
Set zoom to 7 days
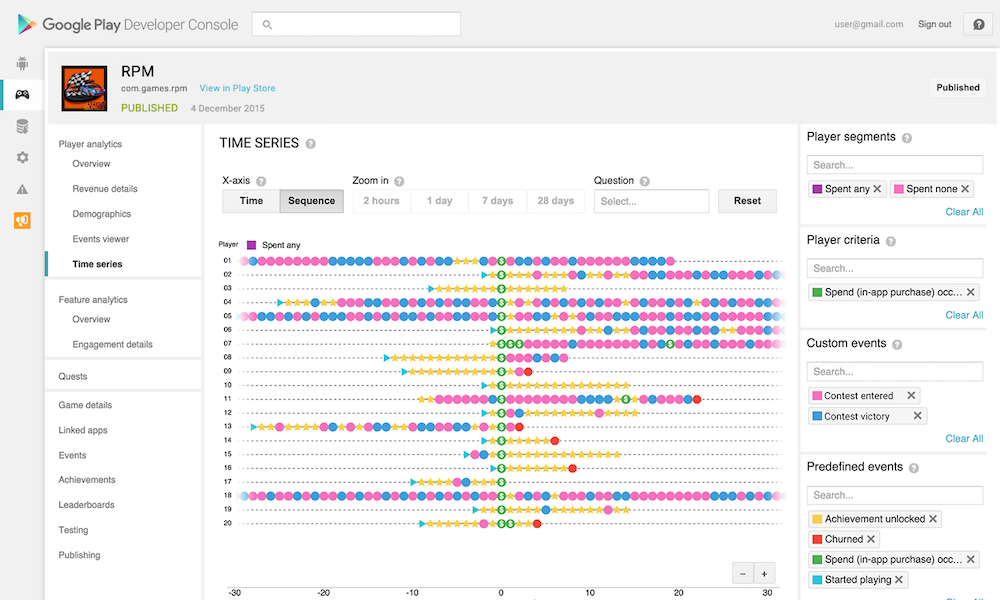coord(497,201)
